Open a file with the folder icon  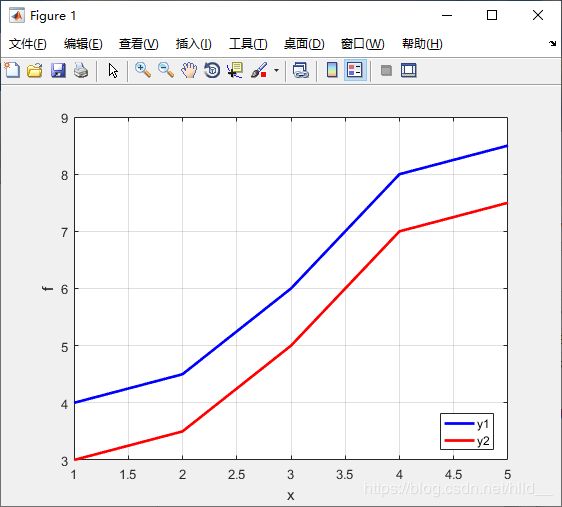pos(35,70)
